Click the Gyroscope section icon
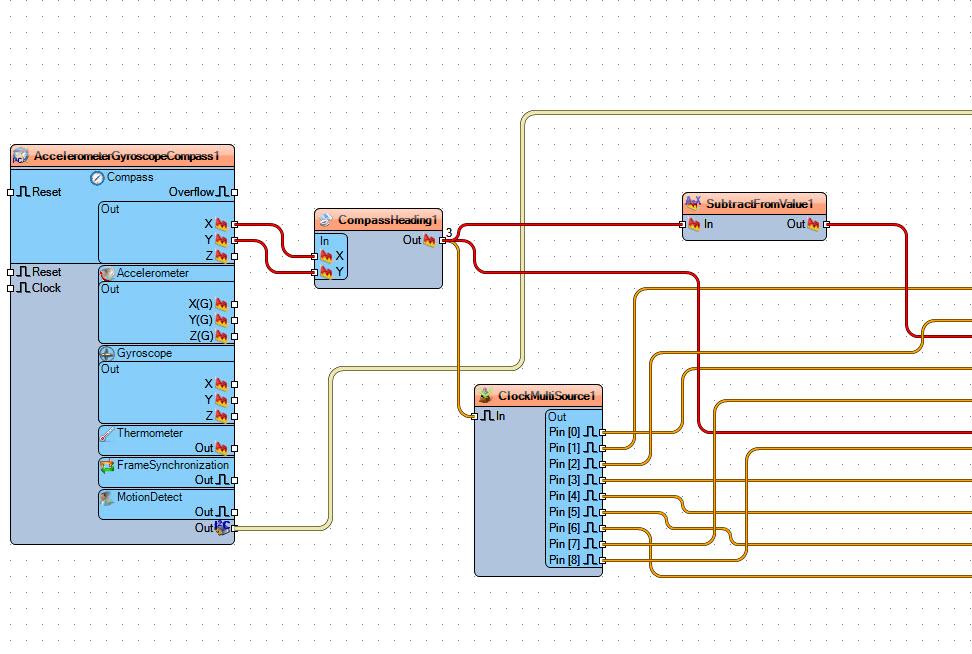972x654 pixels. tap(107, 353)
